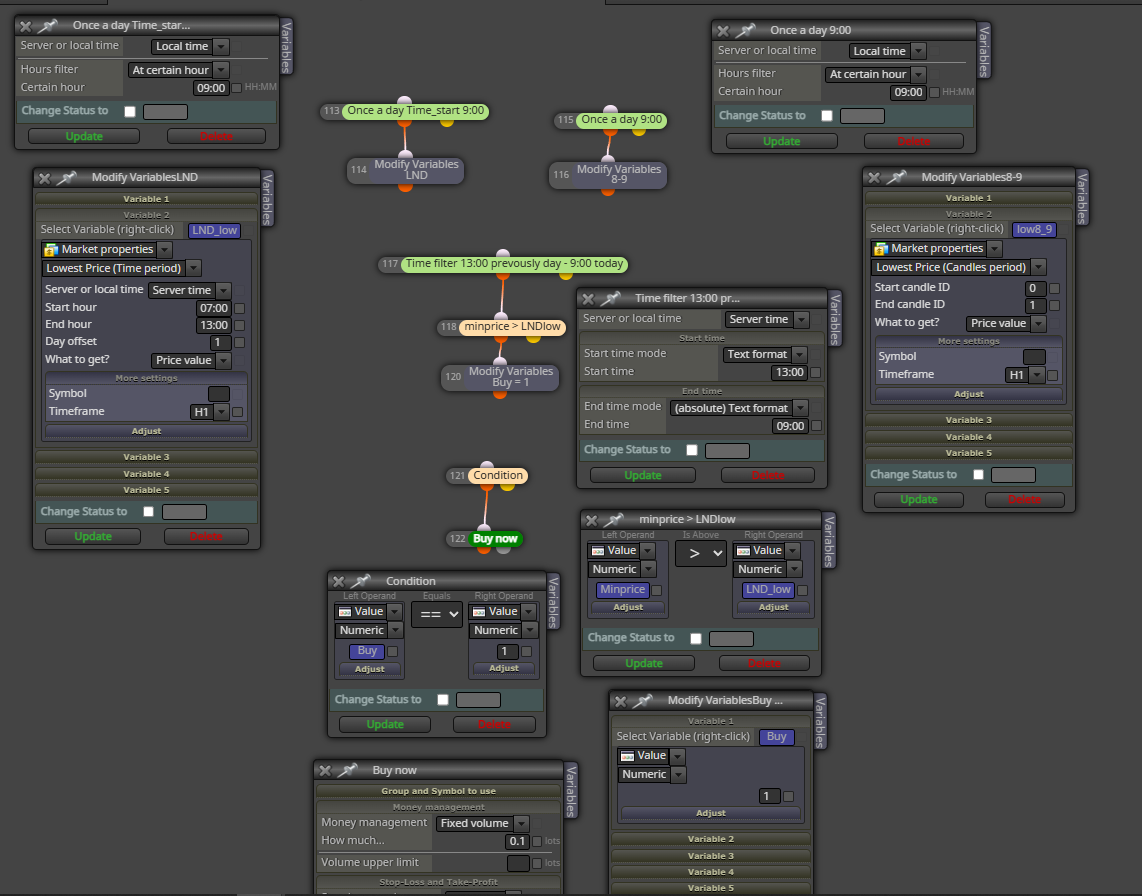Image resolution: width=1142 pixels, height=896 pixels.
Task: Pin the Time filter 13:00 panel
Action: (610, 298)
